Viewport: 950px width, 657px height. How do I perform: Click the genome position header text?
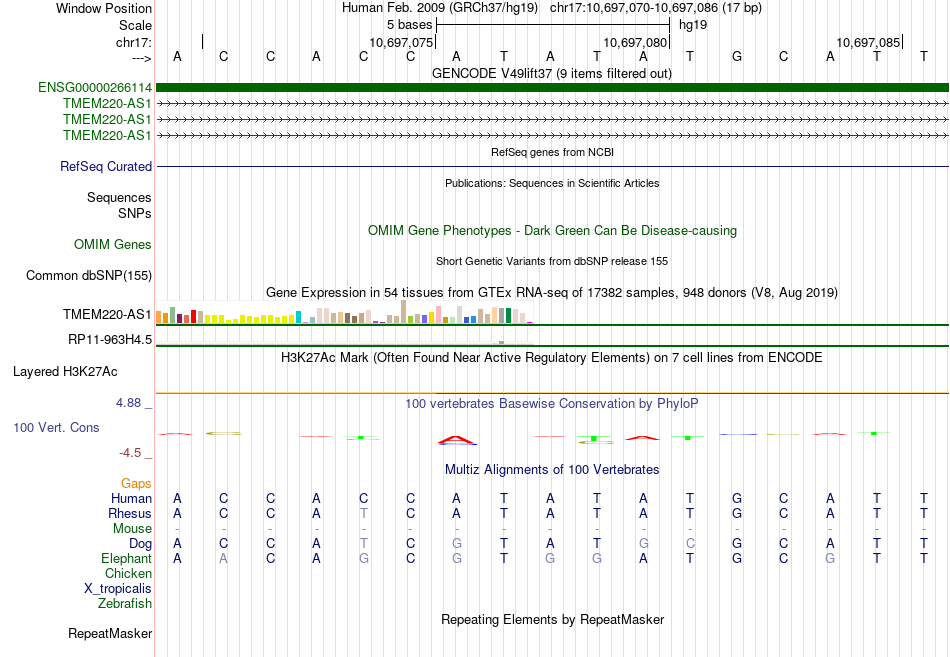pos(551,8)
